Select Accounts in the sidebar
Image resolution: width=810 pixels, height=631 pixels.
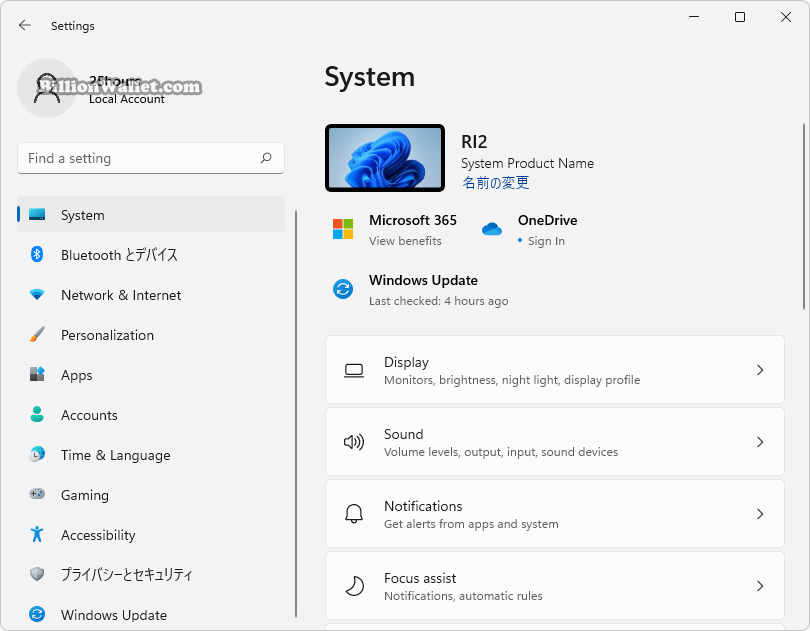click(151, 414)
